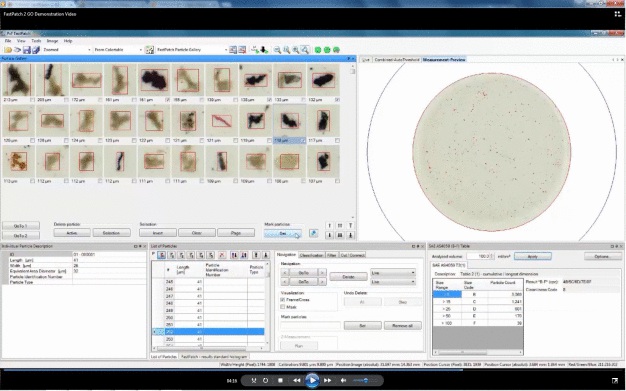This screenshot has width=626, height=391.
Task: Switch to the Classification tab
Action: tap(311, 255)
